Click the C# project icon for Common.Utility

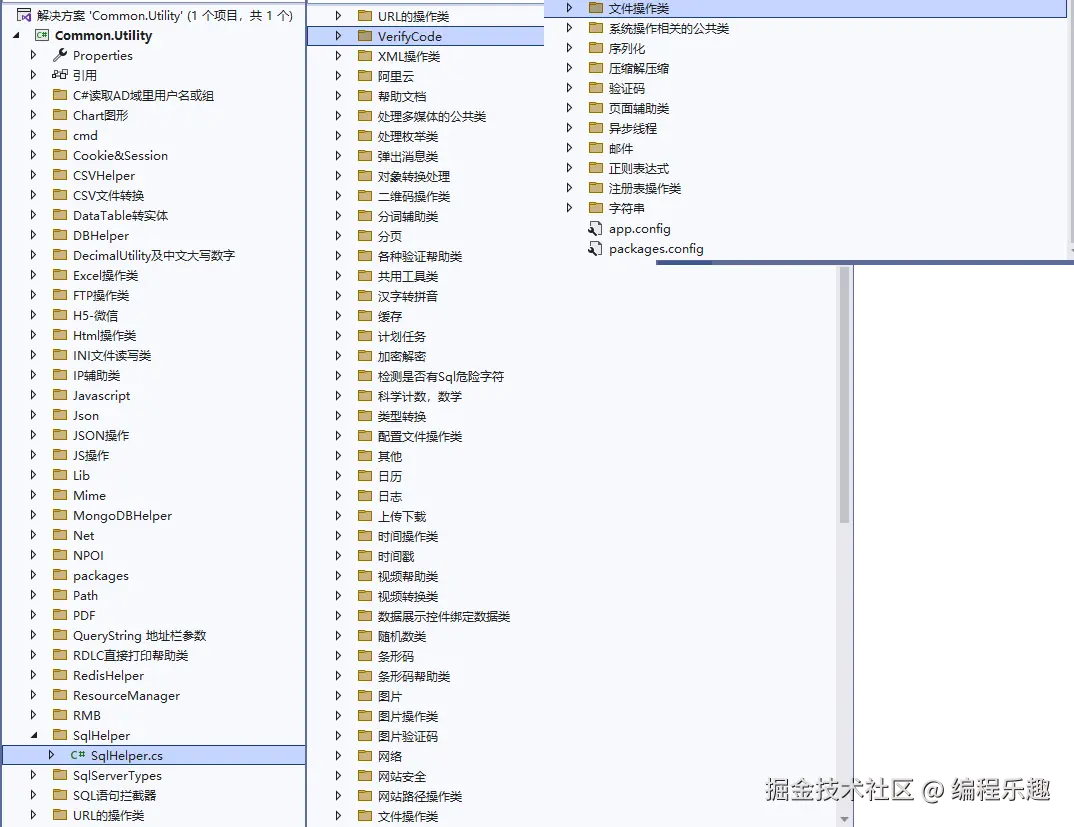pos(40,35)
